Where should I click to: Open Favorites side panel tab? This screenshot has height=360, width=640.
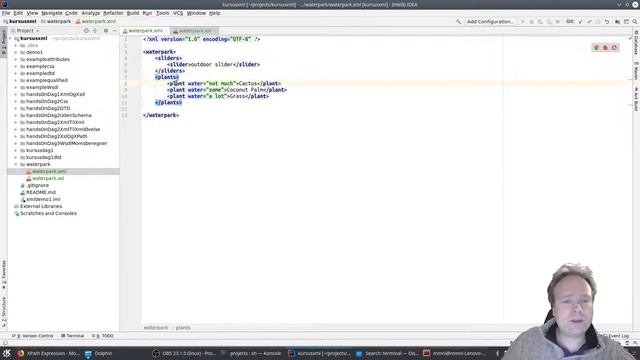[4, 276]
